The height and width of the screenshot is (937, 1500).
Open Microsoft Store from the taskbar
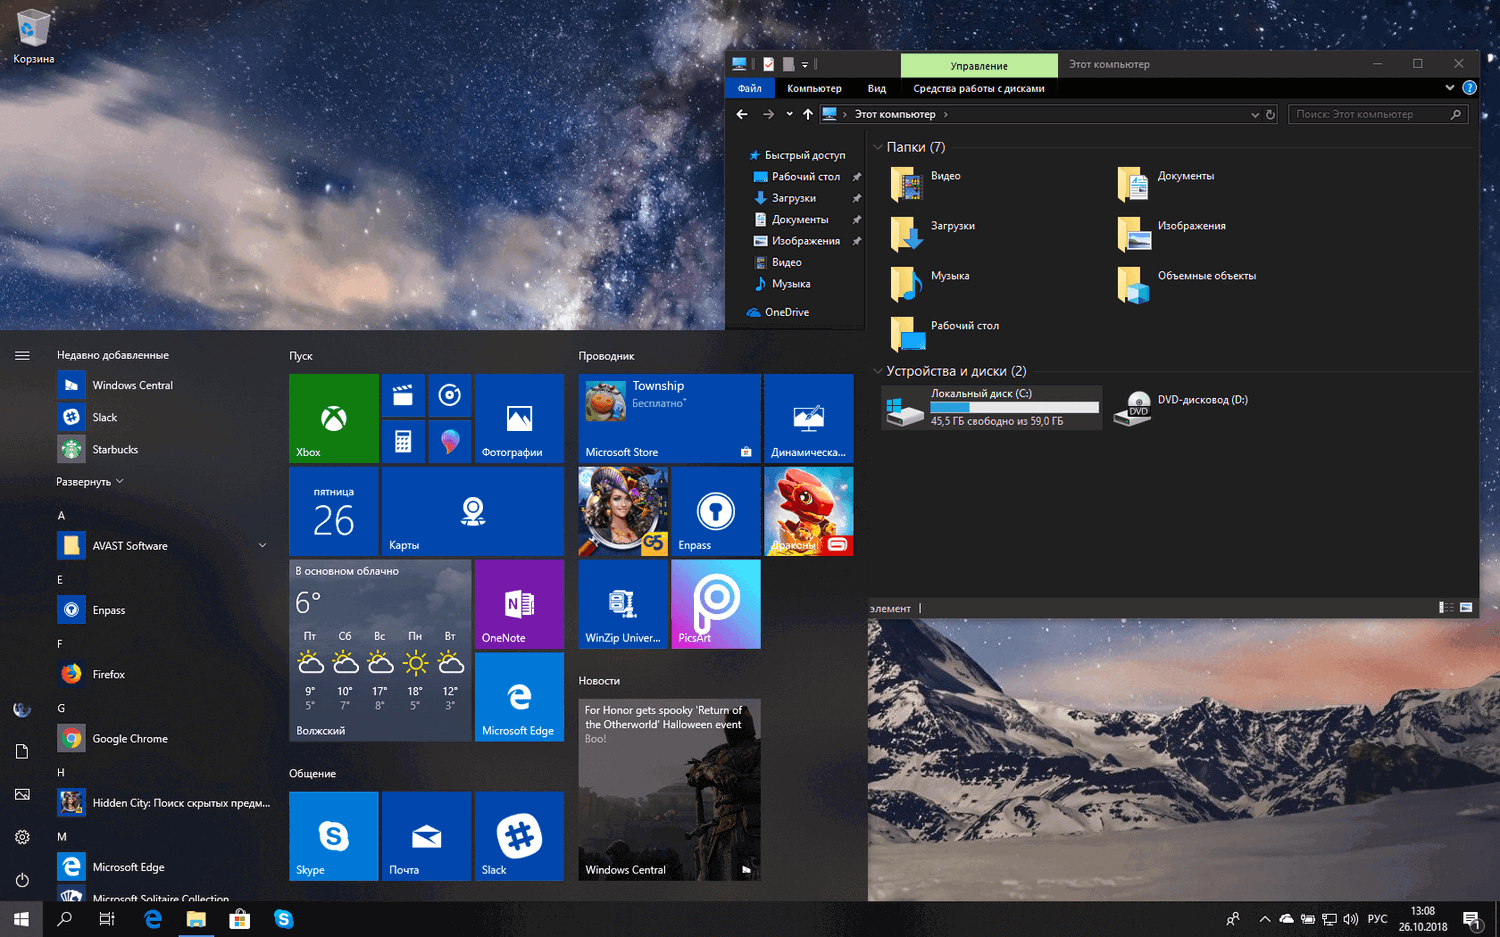(x=240, y=918)
